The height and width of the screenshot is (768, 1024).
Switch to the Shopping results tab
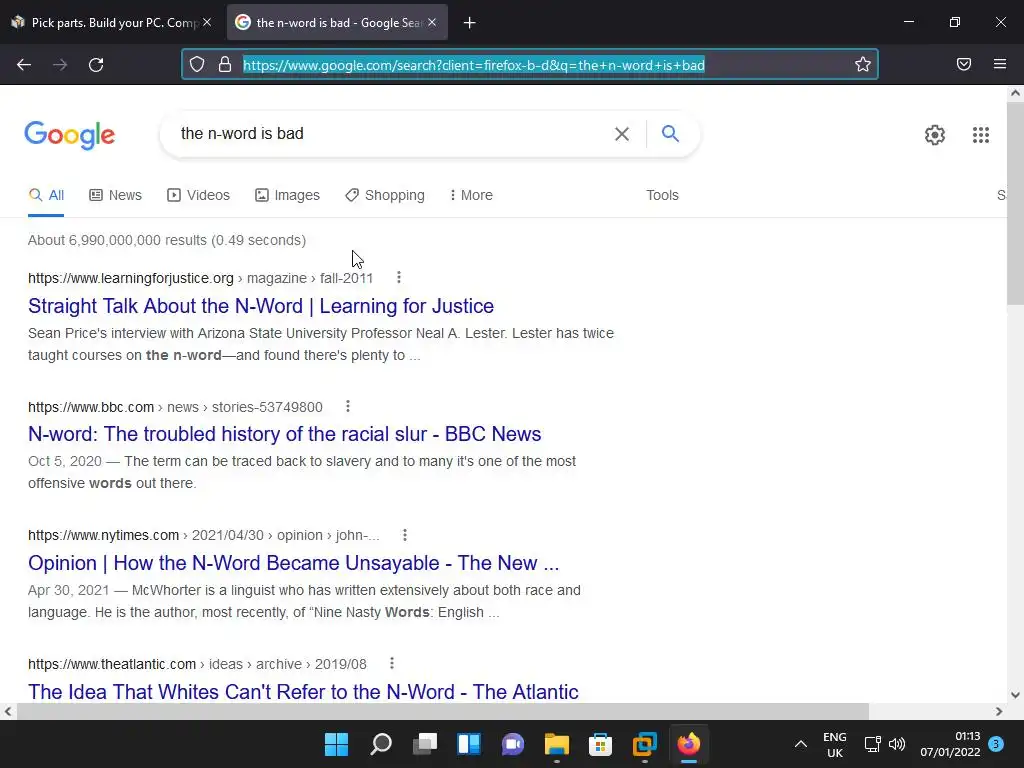[385, 195]
